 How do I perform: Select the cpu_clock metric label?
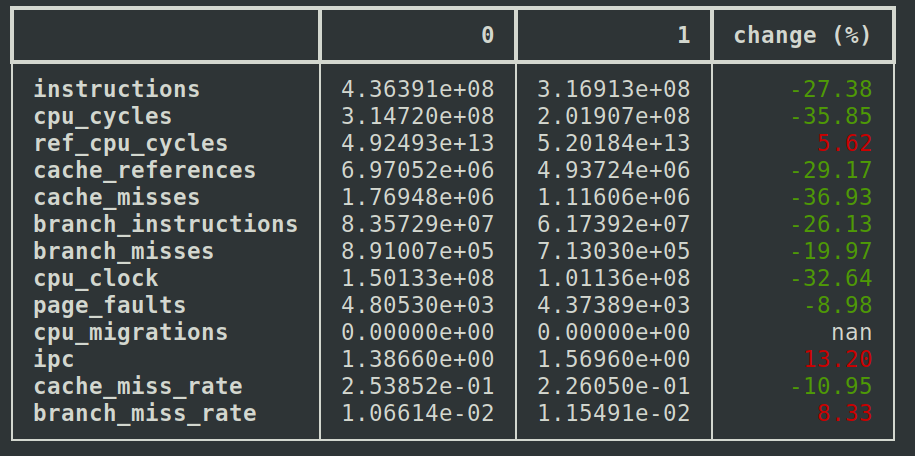tap(96, 278)
